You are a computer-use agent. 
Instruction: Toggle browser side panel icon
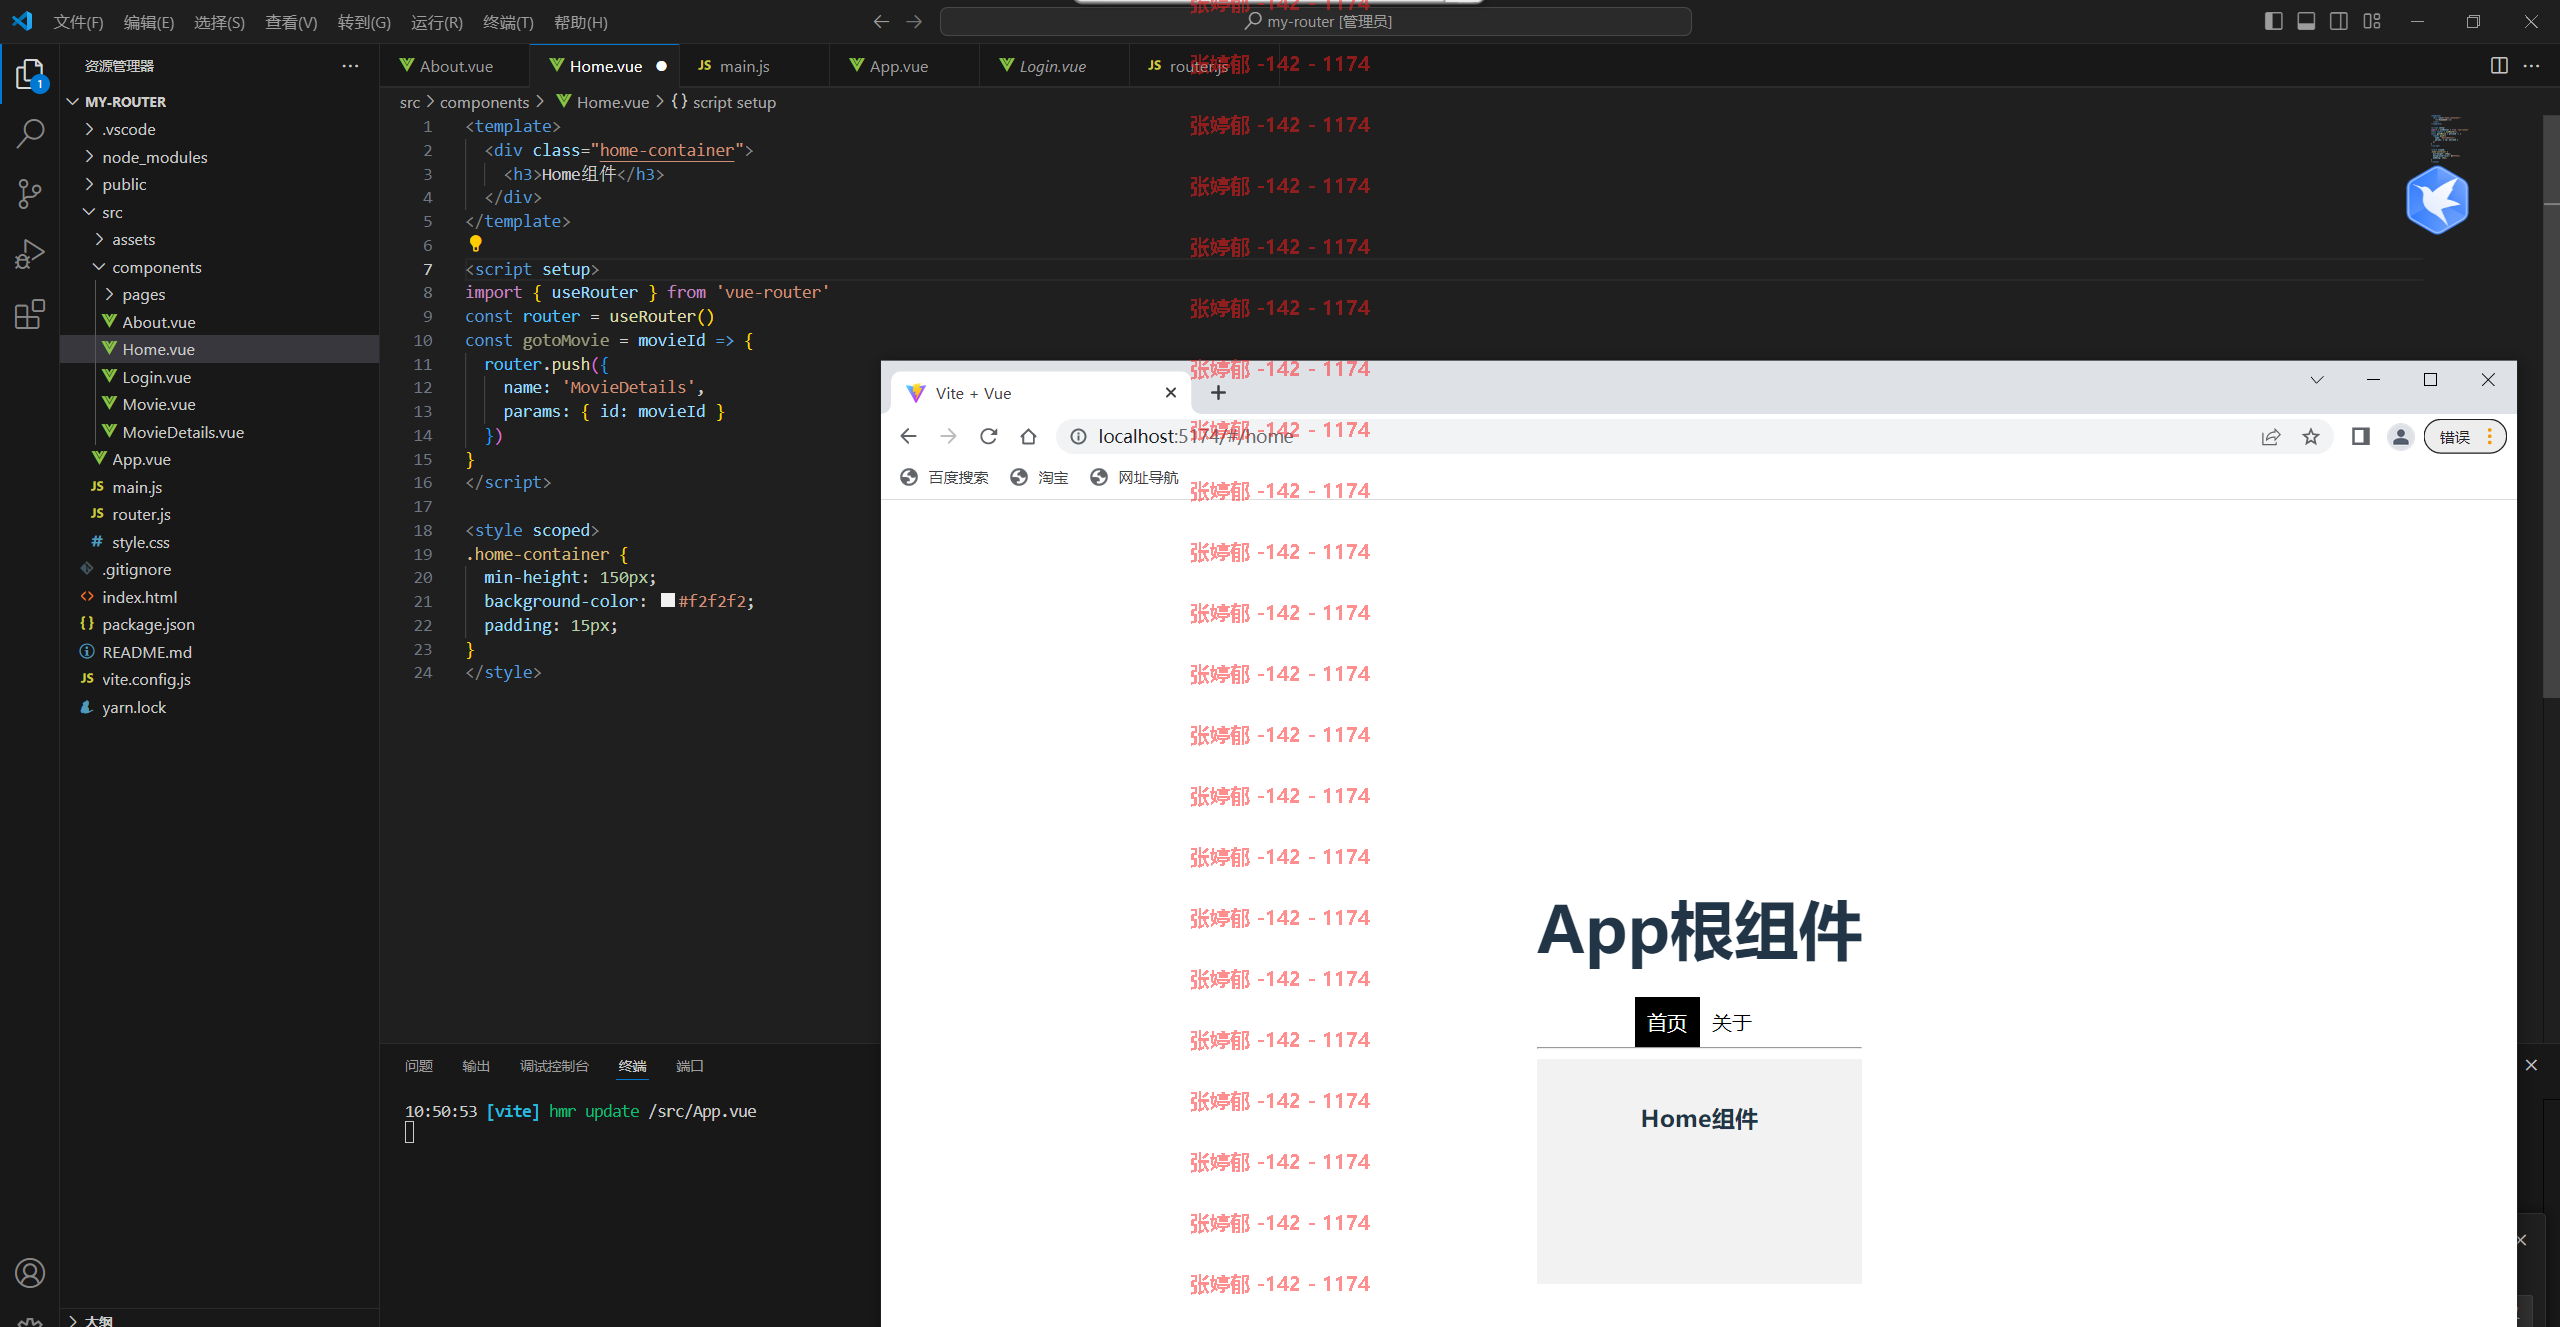2360,436
